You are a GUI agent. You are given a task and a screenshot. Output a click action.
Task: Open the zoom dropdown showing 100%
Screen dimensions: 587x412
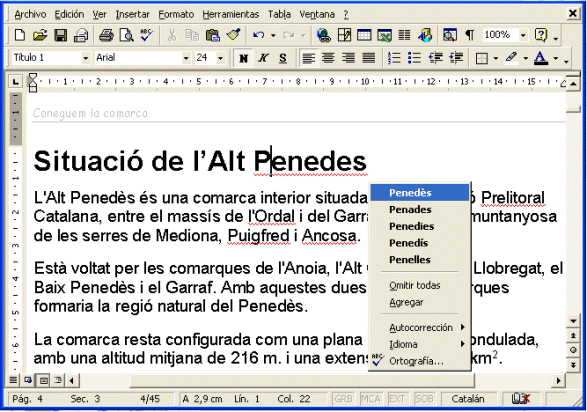(523, 36)
